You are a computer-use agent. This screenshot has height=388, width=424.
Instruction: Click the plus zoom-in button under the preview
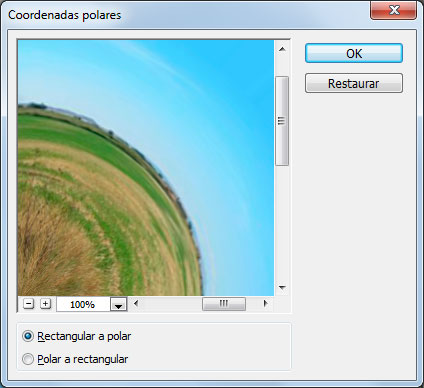tap(45, 304)
